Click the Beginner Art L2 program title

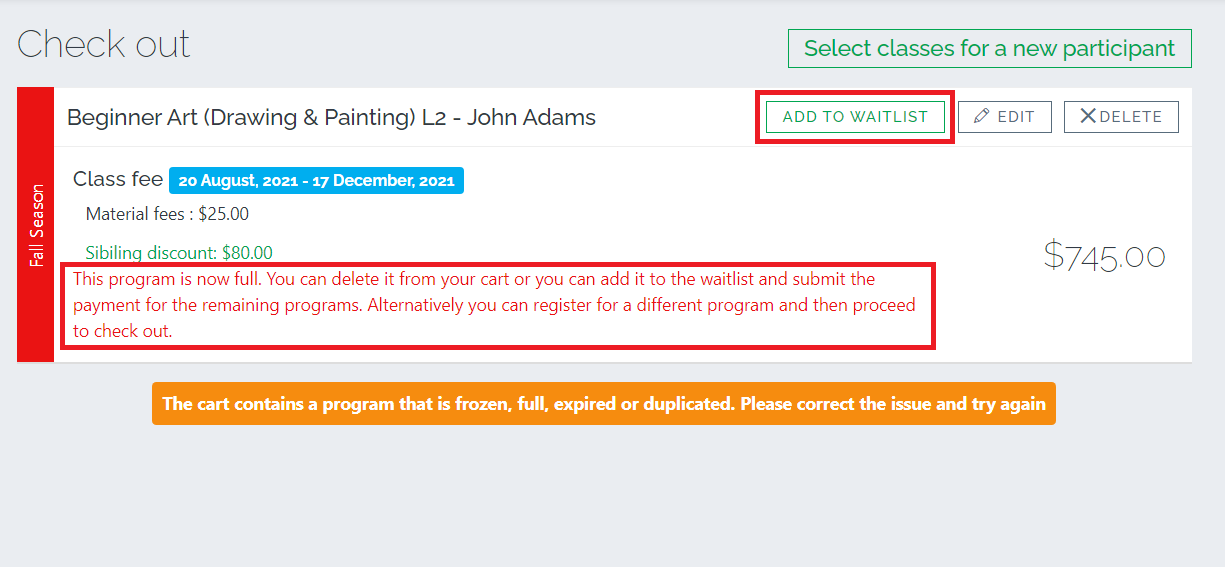[x=331, y=117]
